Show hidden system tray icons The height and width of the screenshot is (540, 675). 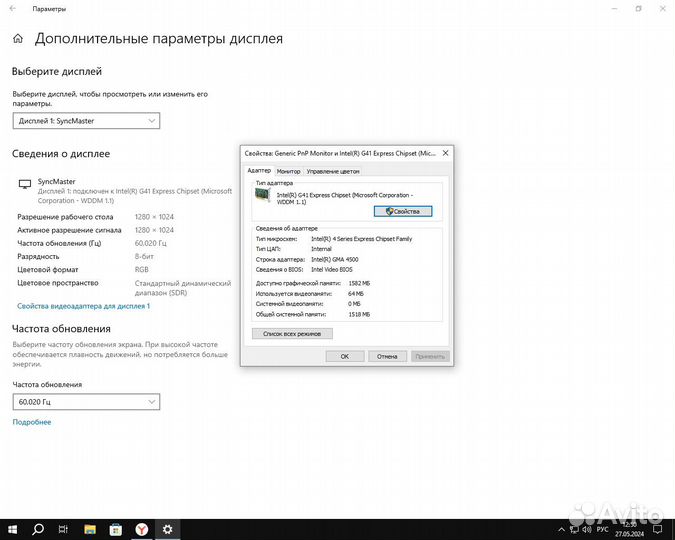click(561, 530)
